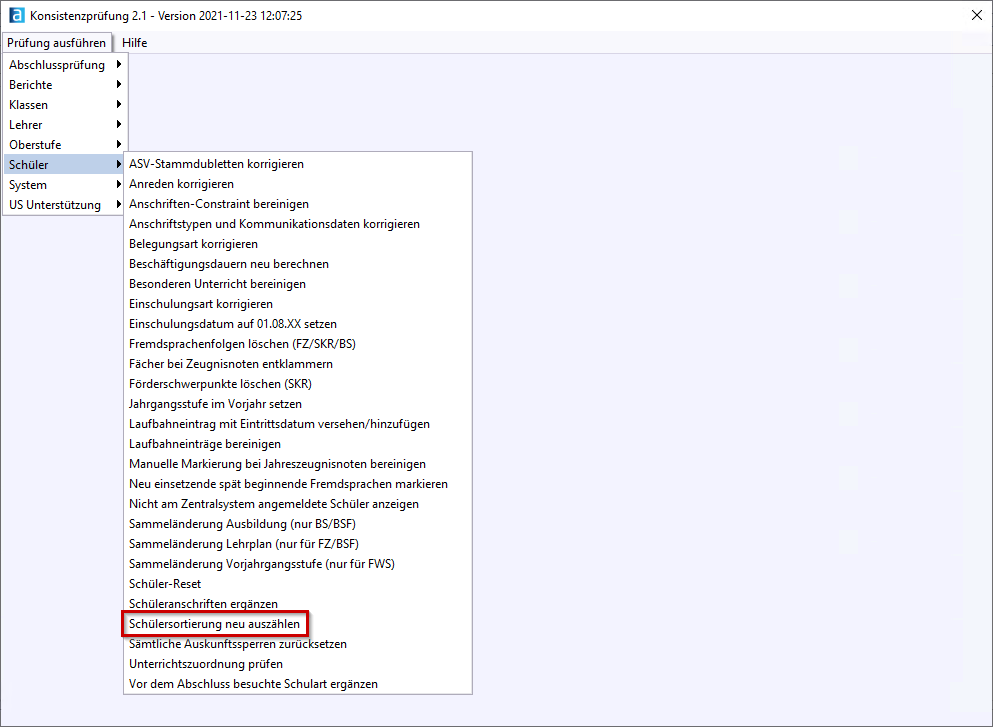Open the Prüfung ausführen menu
The width and height of the screenshot is (993, 727).
coord(56,42)
